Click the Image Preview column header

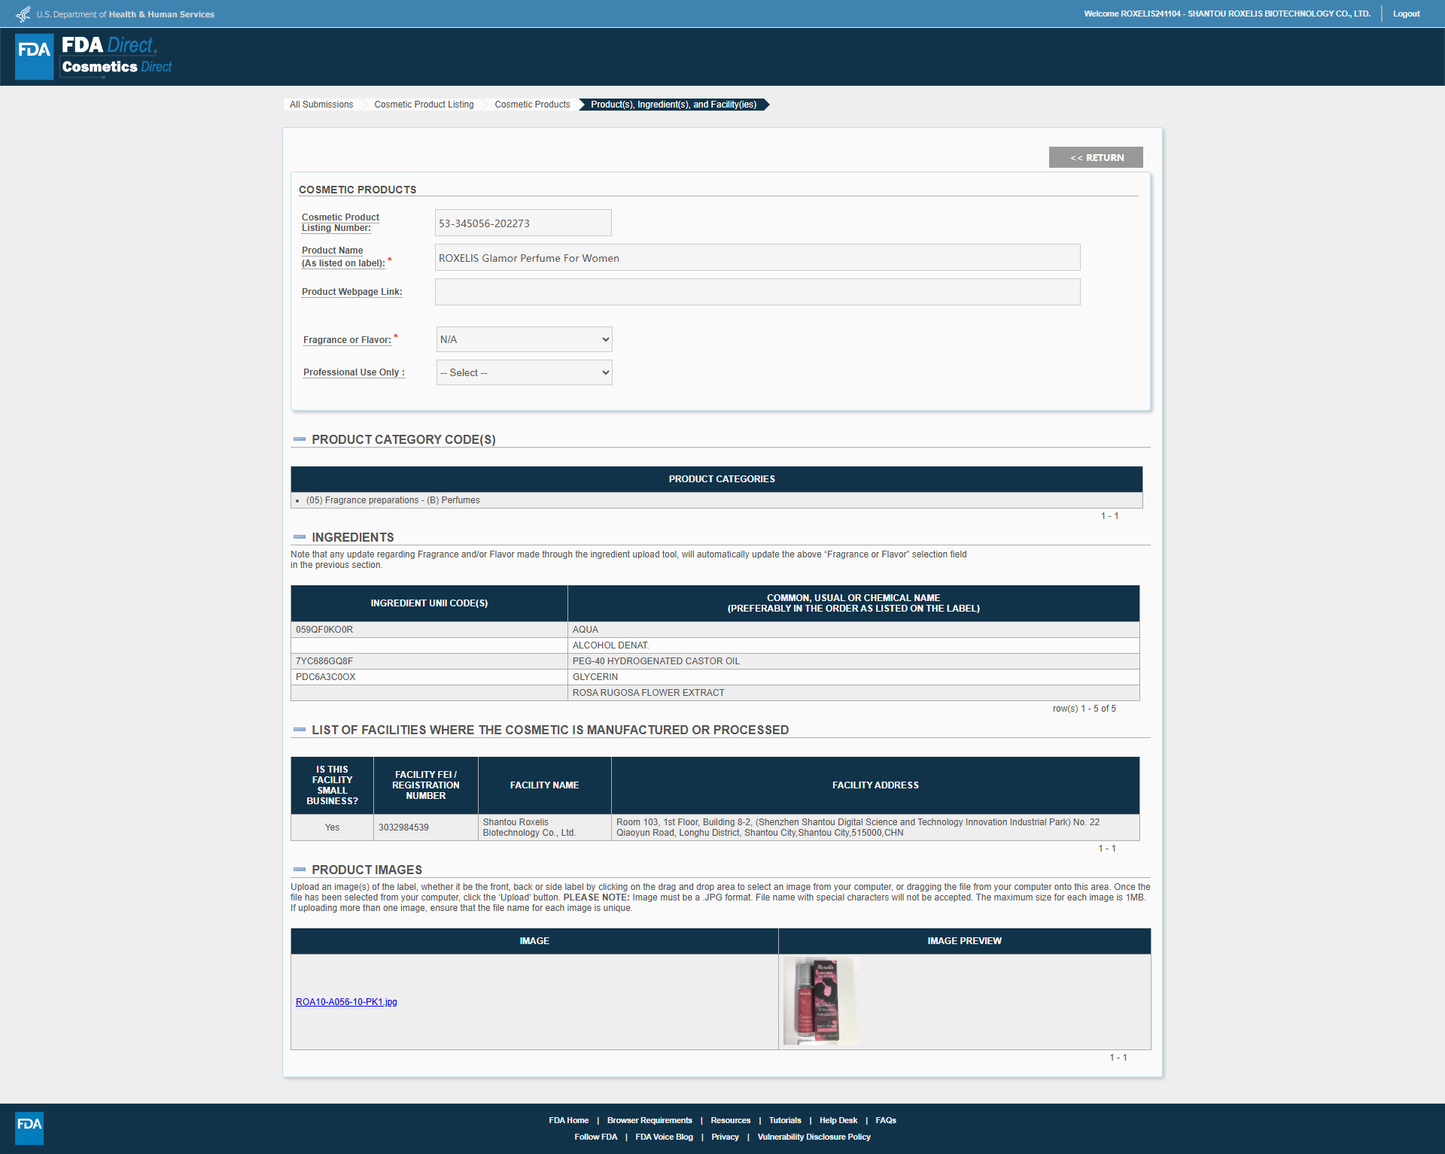(964, 941)
